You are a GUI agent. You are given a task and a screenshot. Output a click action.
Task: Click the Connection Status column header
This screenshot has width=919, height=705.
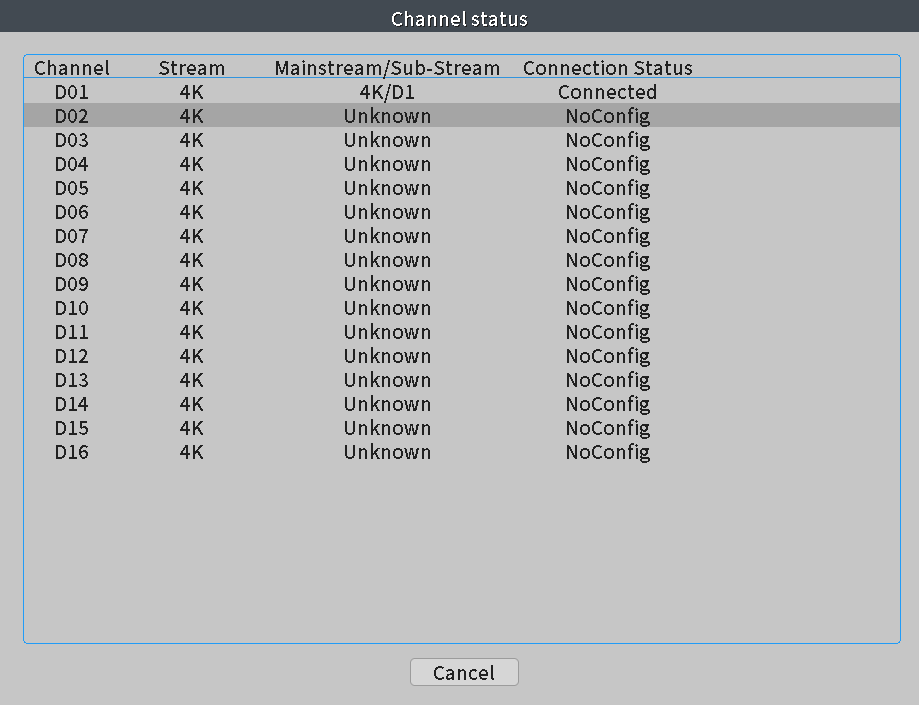[x=608, y=68]
